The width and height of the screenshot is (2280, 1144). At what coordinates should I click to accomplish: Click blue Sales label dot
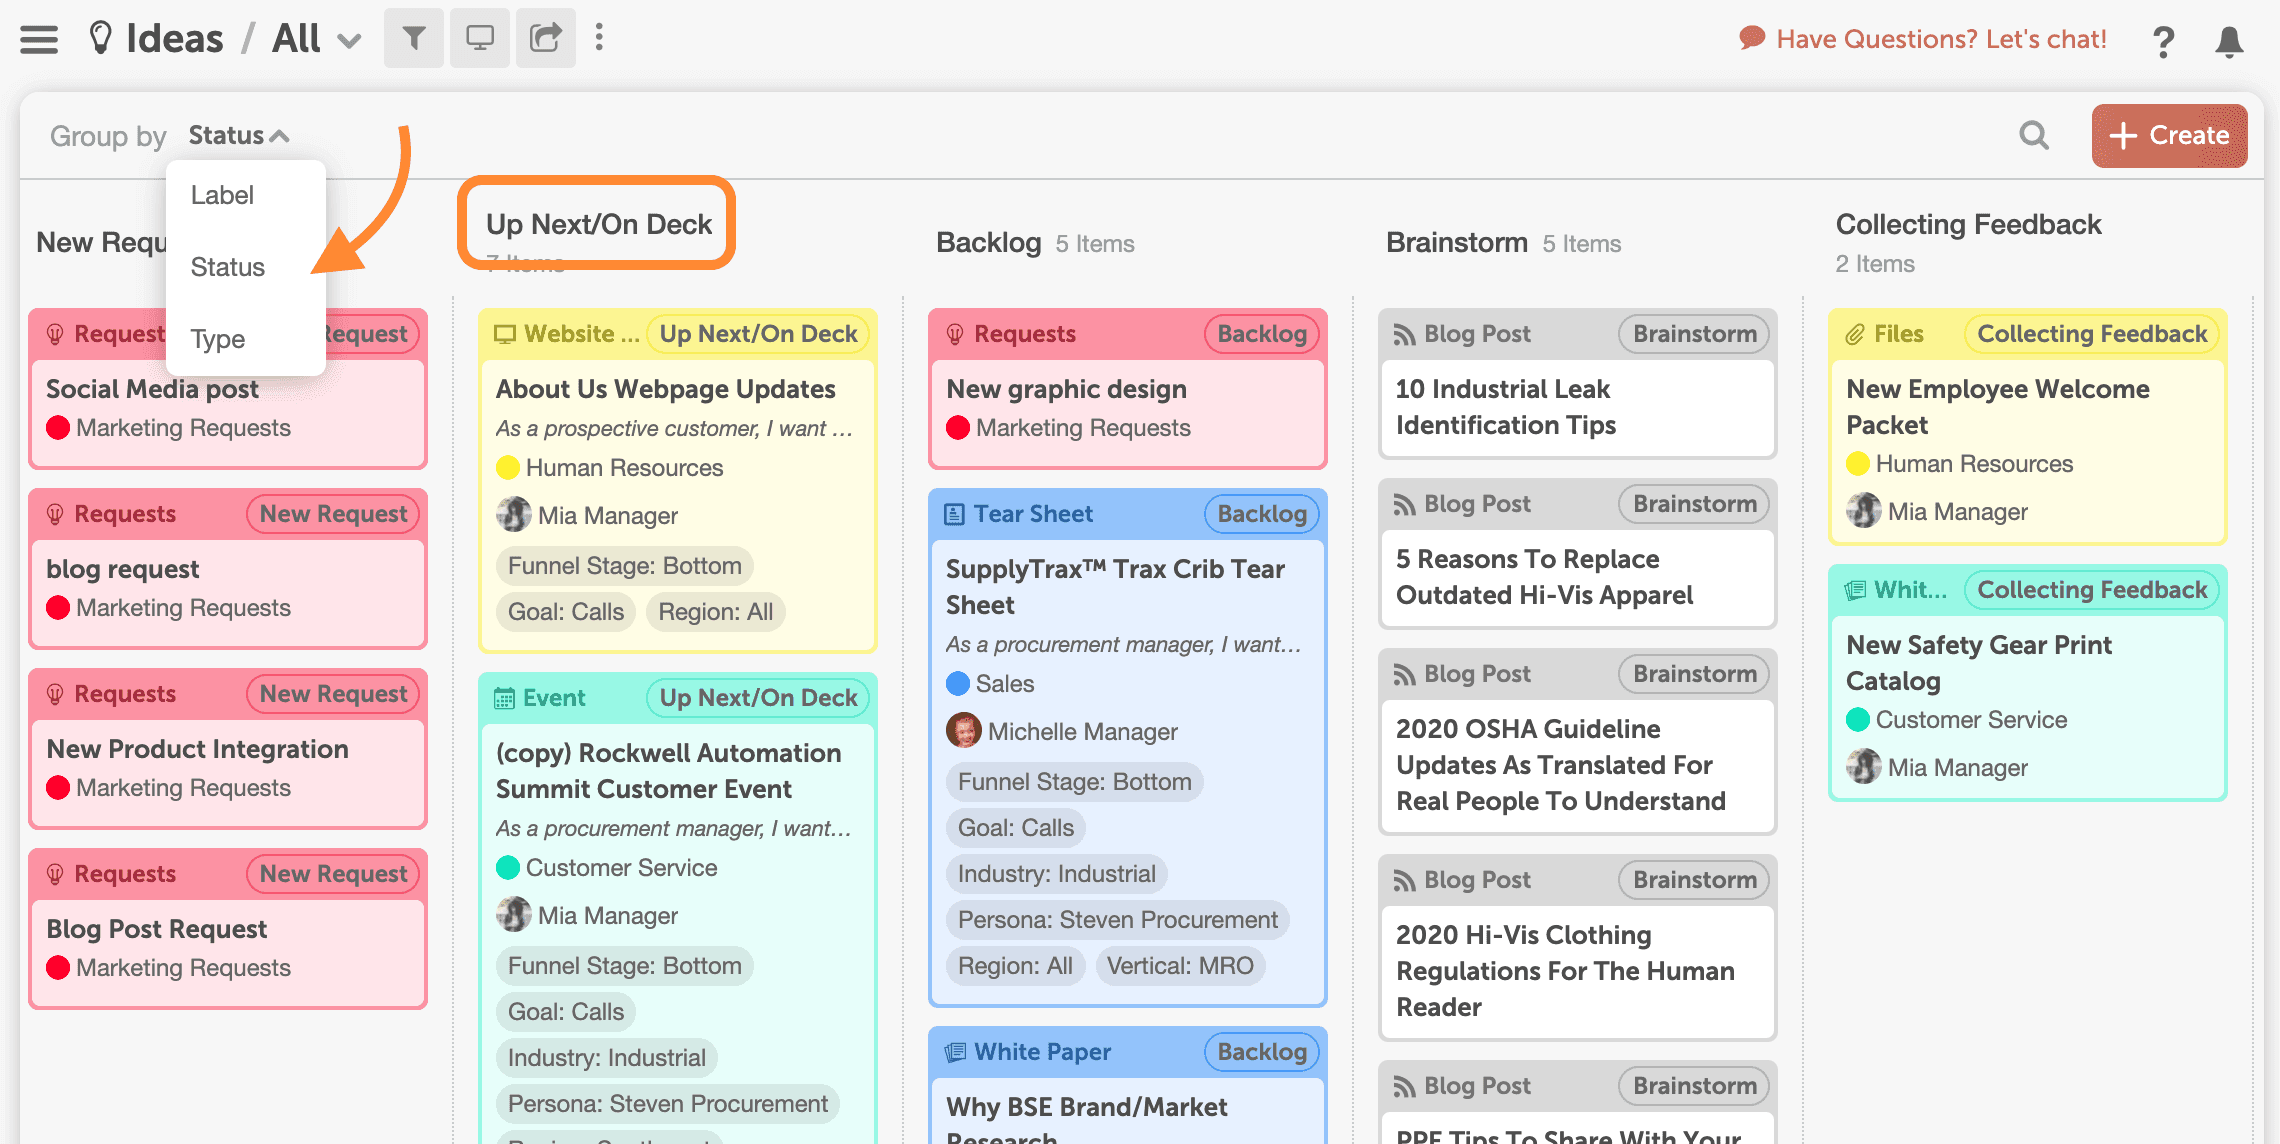pyautogui.click(x=958, y=684)
